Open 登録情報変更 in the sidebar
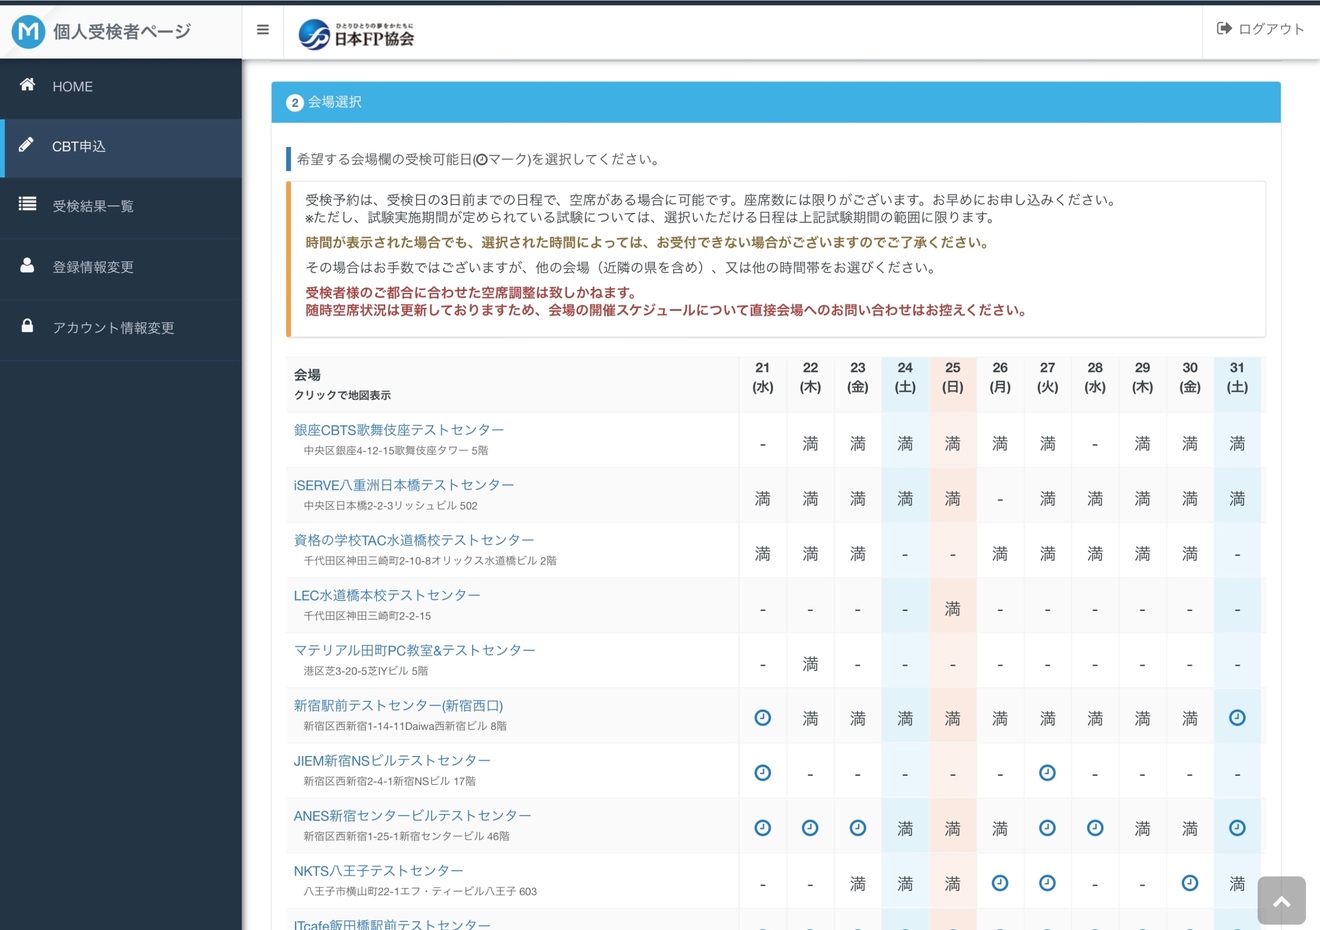This screenshot has width=1320, height=930. click(x=121, y=267)
